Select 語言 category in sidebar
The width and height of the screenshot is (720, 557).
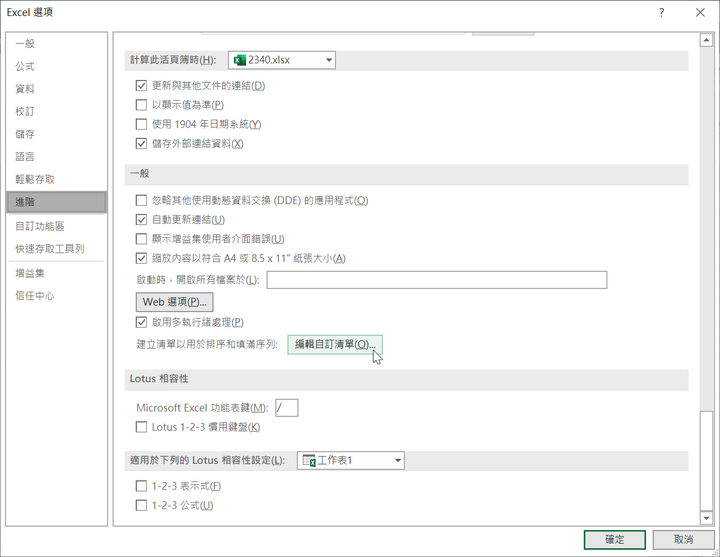coord(56,157)
